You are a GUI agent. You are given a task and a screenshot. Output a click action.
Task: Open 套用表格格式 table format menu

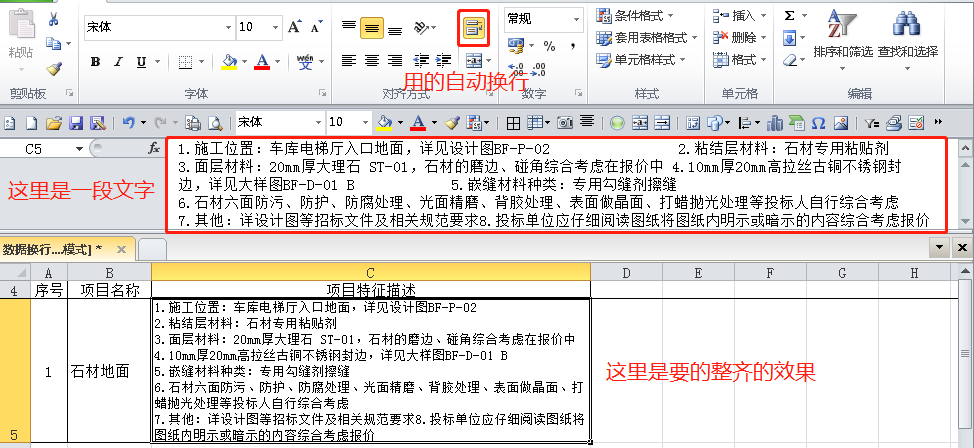[x=646, y=38]
